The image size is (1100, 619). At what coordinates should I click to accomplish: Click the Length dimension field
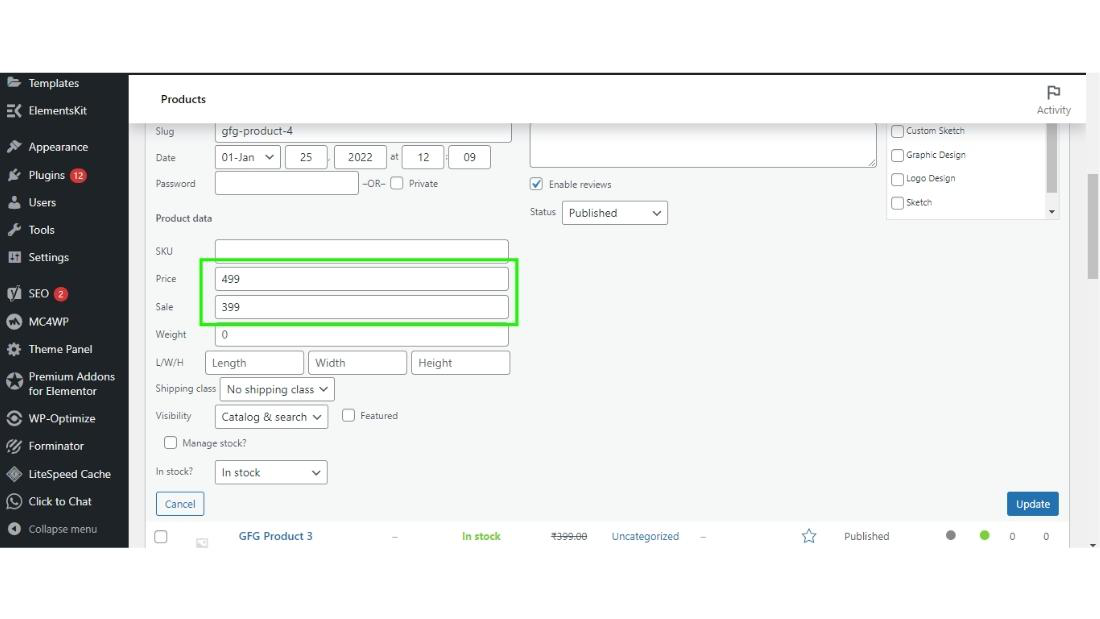click(254, 363)
